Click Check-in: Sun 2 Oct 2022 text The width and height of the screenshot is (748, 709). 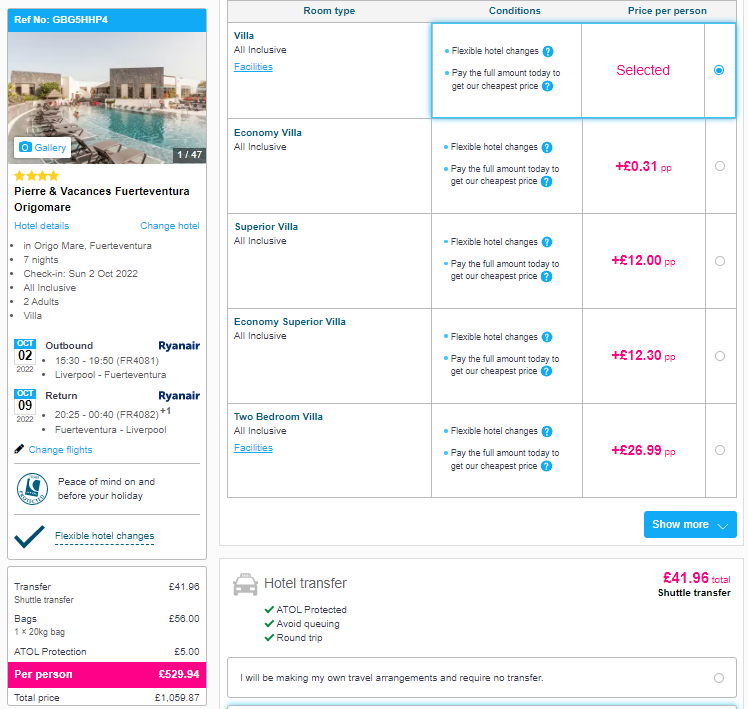(x=81, y=273)
